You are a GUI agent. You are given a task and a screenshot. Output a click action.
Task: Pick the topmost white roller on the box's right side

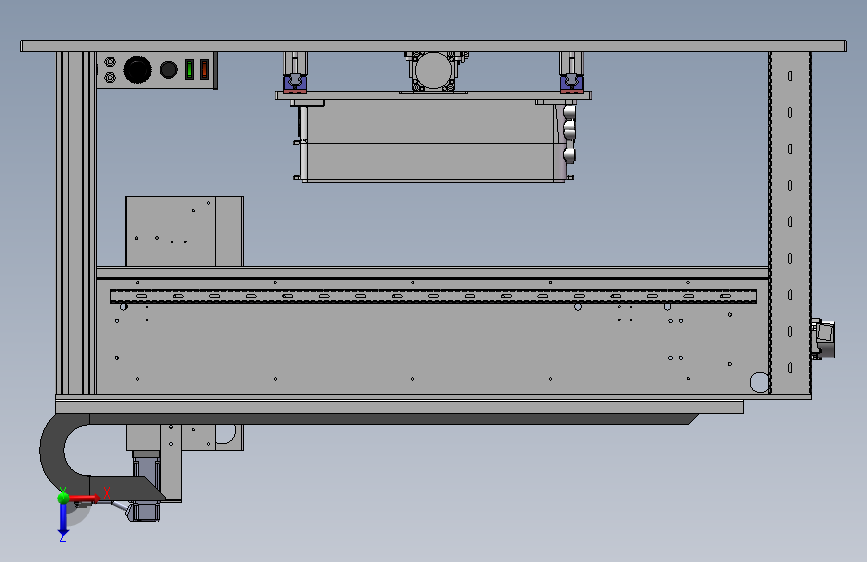pyautogui.click(x=569, y=112)
